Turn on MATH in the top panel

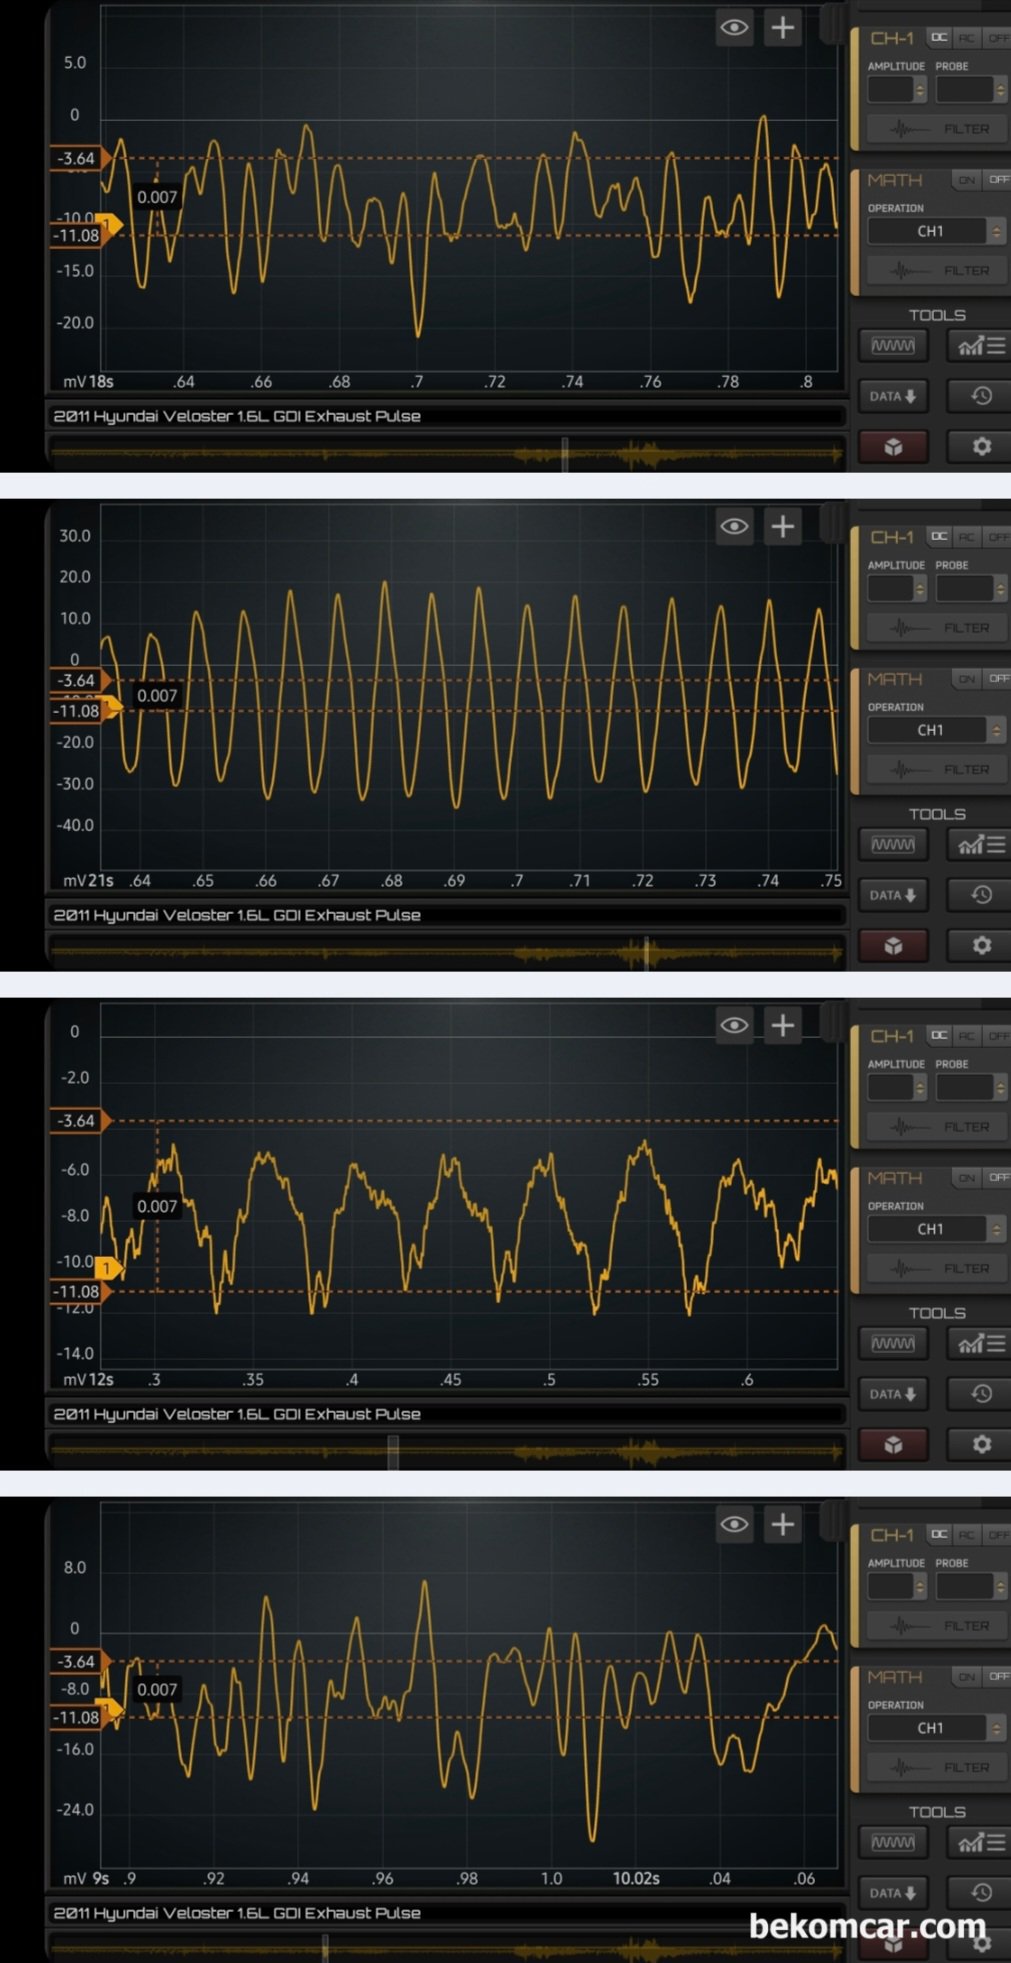pyautogui.click(x=966, y=180)
